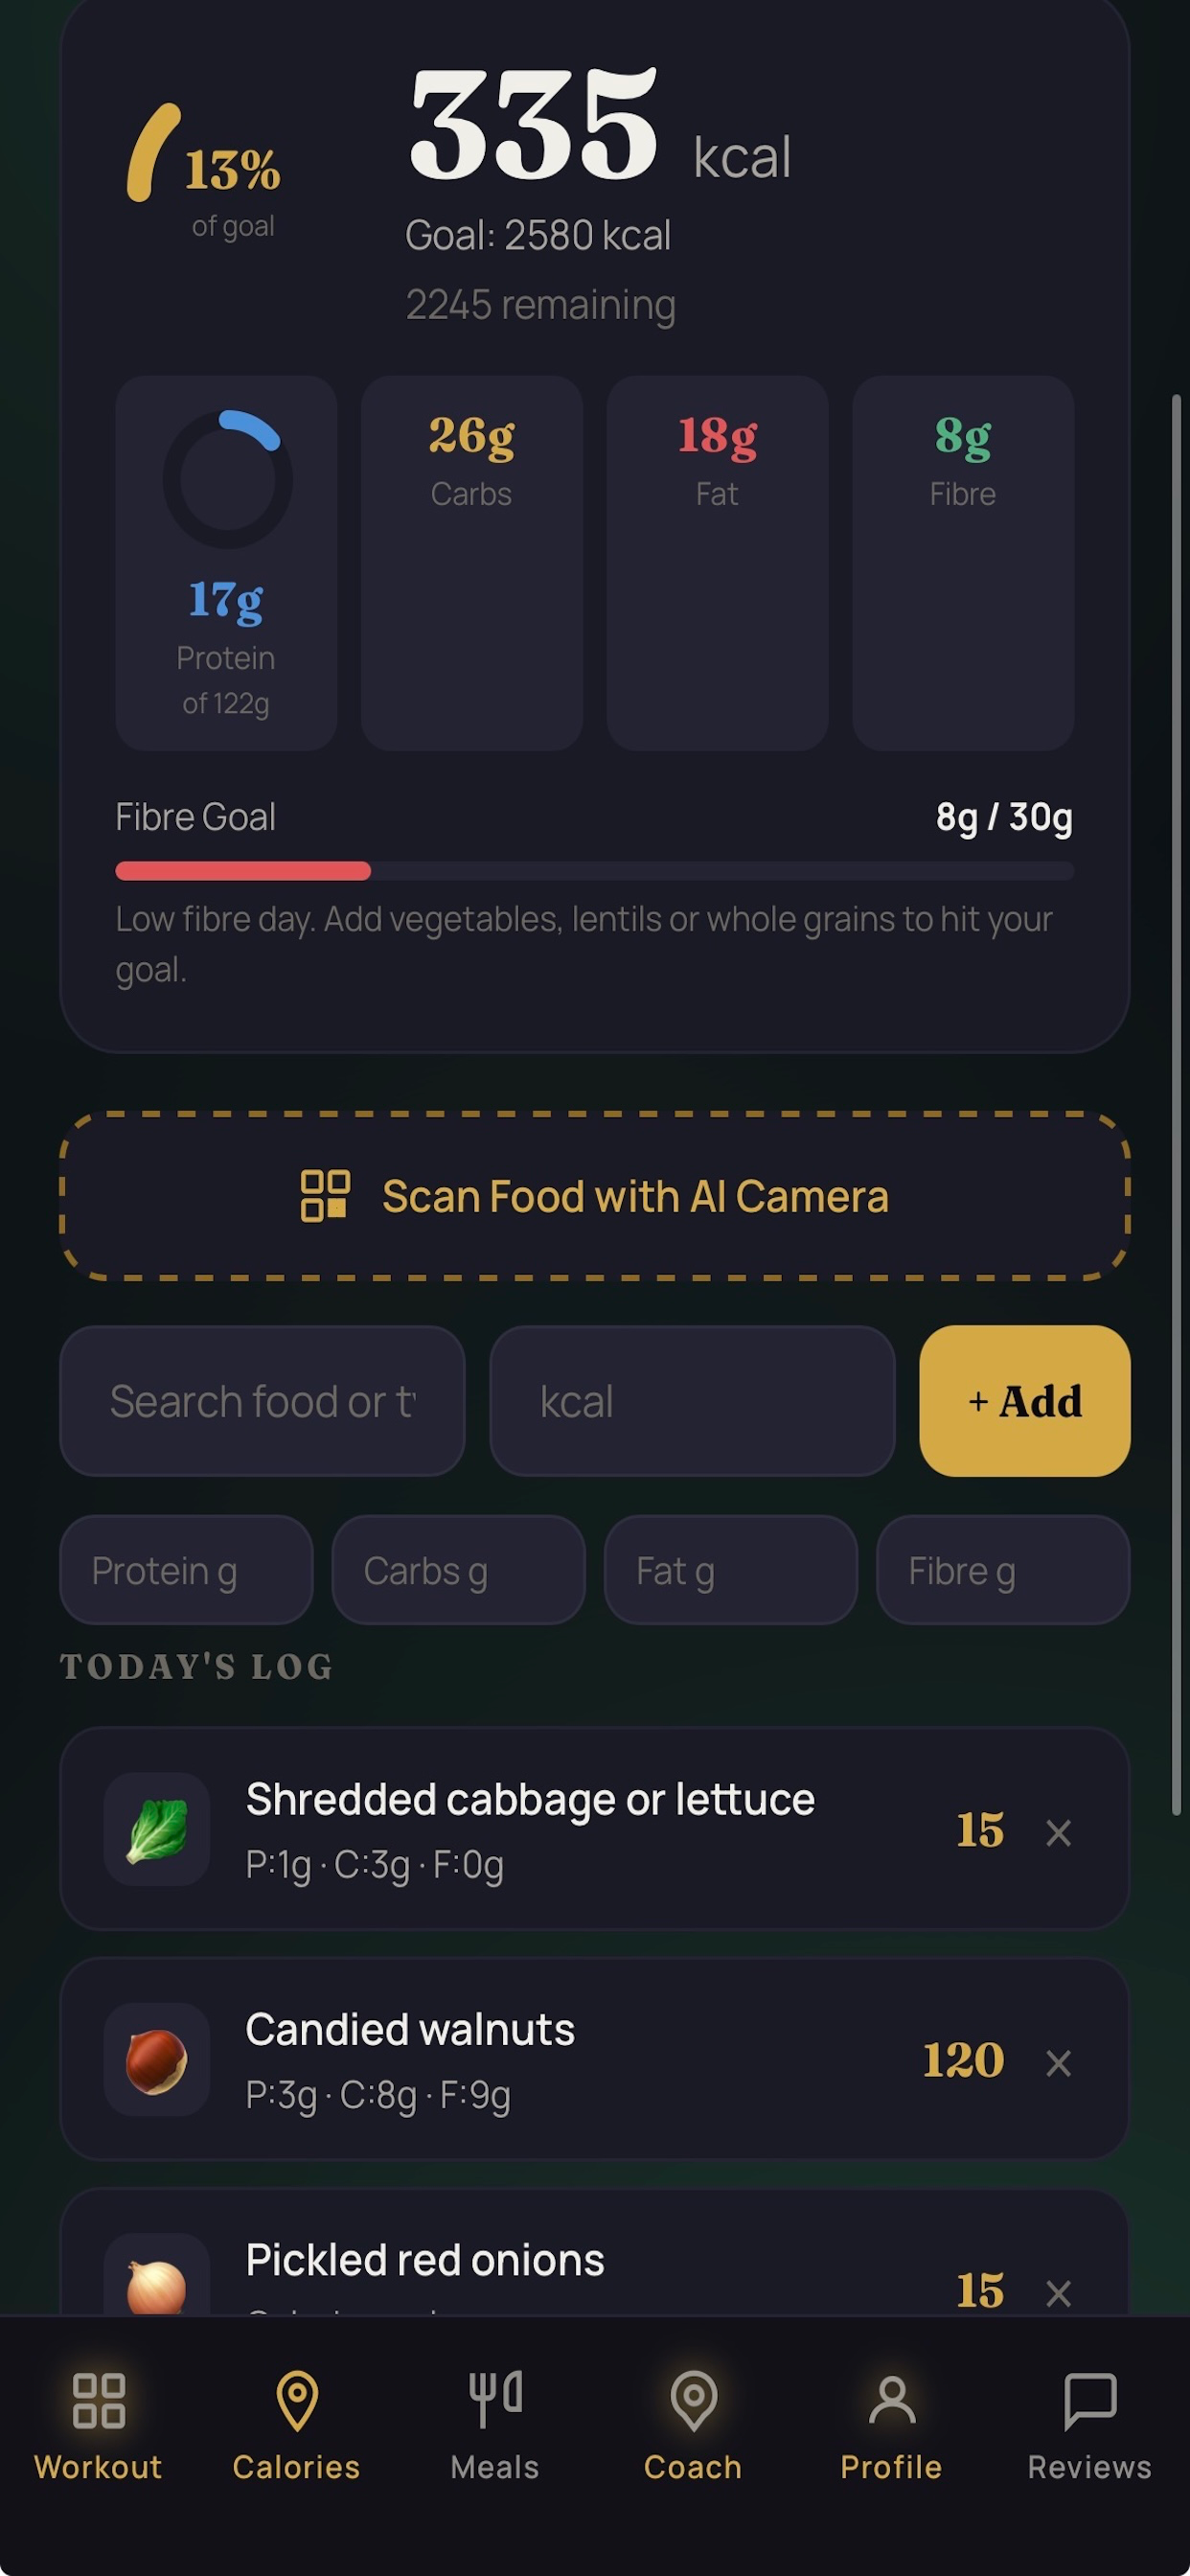Open the Coach location pin icon
This screenshot has height=2576, width=1190.
pos(693,2400)
